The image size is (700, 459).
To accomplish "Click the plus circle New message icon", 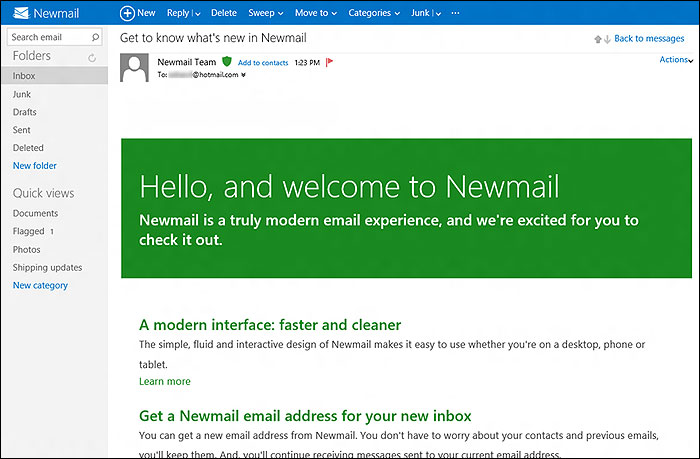I will pyautogui.click(x=127, y=13).
